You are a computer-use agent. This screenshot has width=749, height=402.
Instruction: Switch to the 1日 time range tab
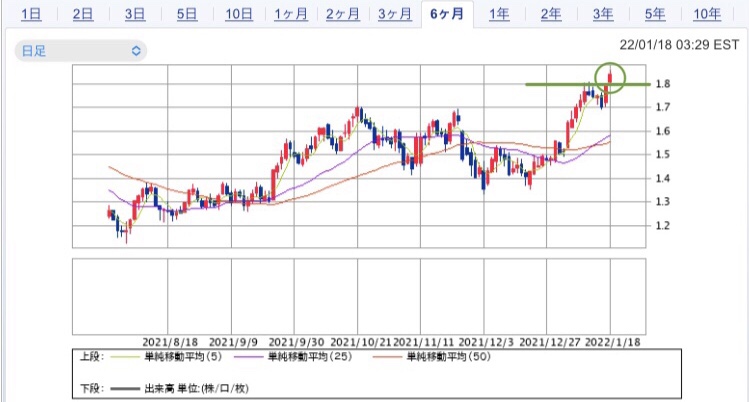coord(31,14)
